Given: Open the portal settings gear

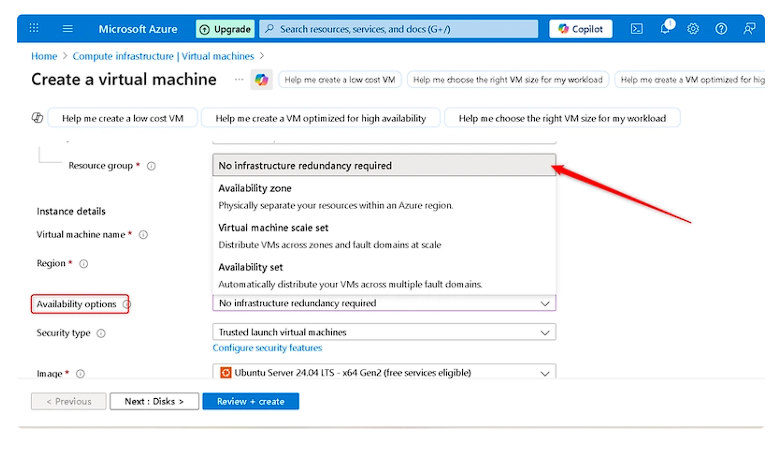Looking at the screenshot, I should tap(693, 29).
